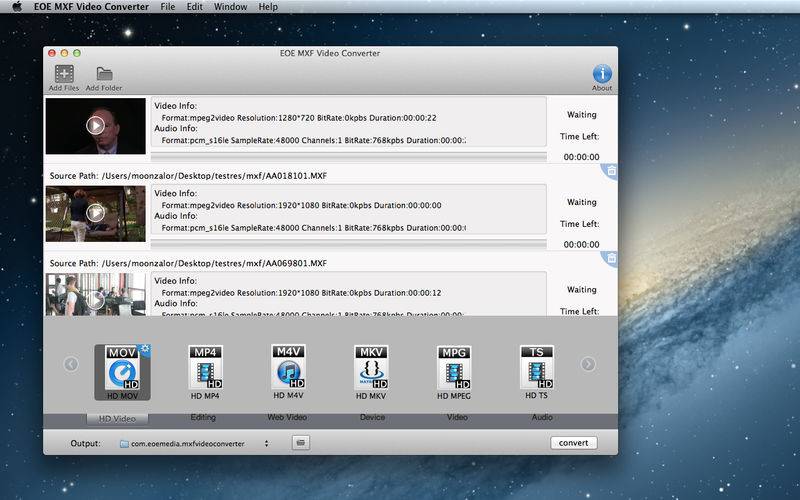The image size is (800, 500).
Task: Click Source Path text for AA069801.MXF
Action: [188, 263]
